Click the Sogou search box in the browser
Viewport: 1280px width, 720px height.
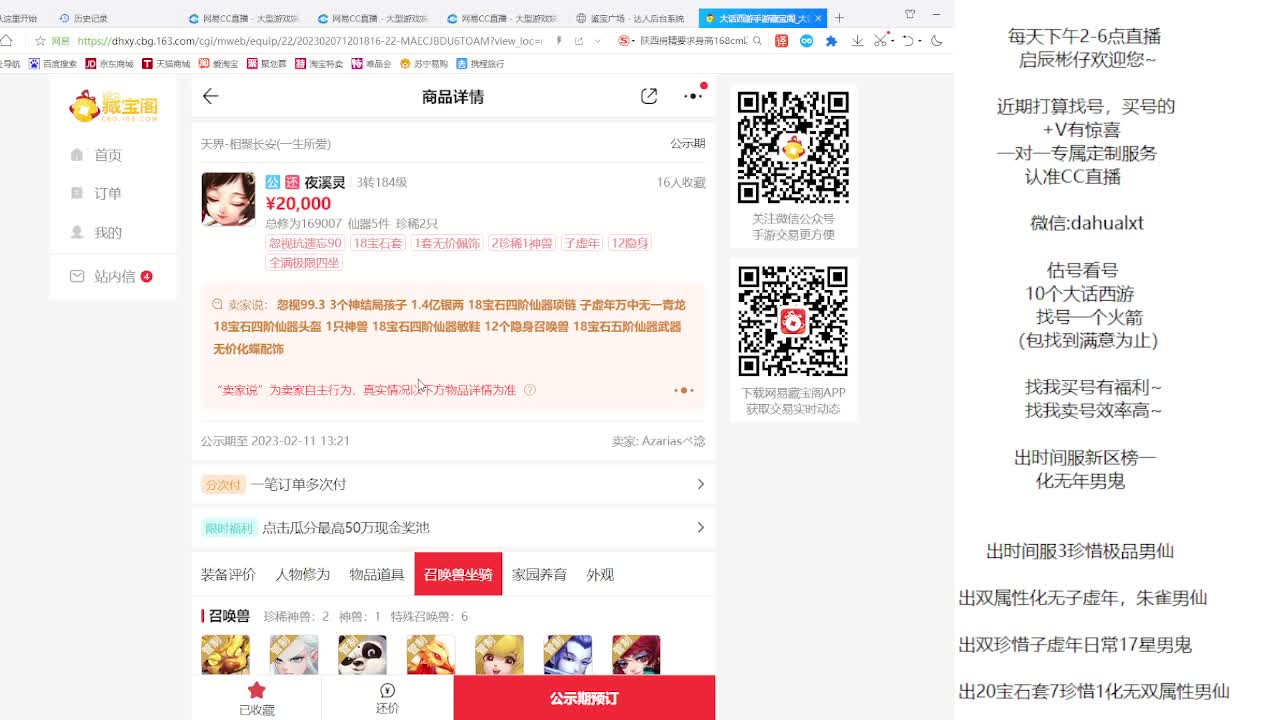click(693, 41)
